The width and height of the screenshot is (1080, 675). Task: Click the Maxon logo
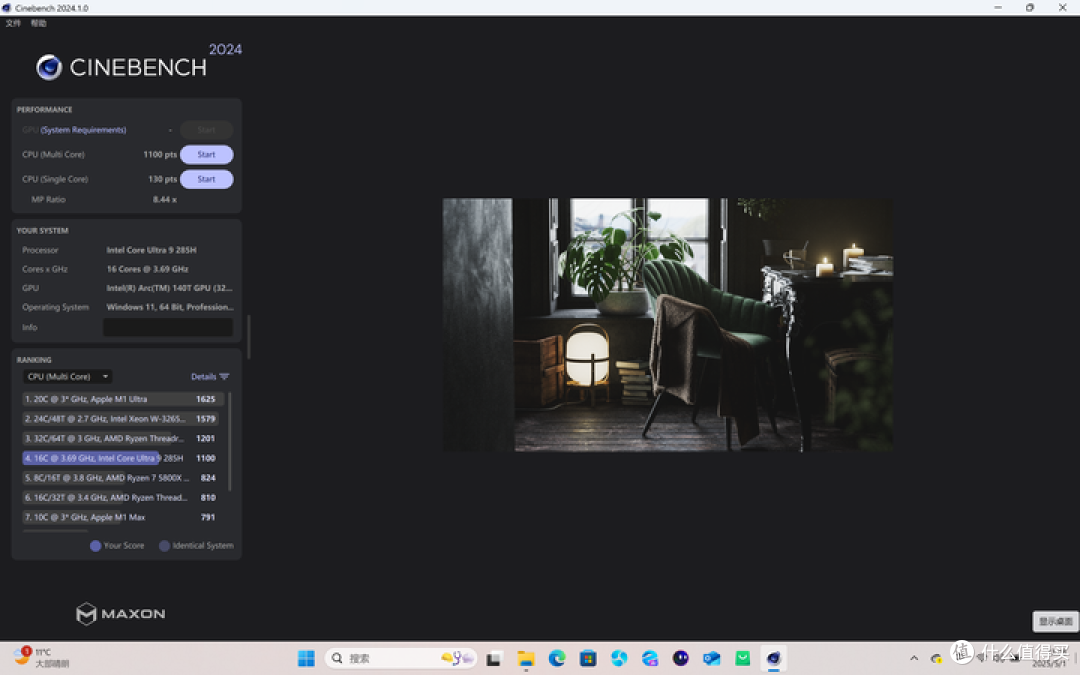pos(121,614)
